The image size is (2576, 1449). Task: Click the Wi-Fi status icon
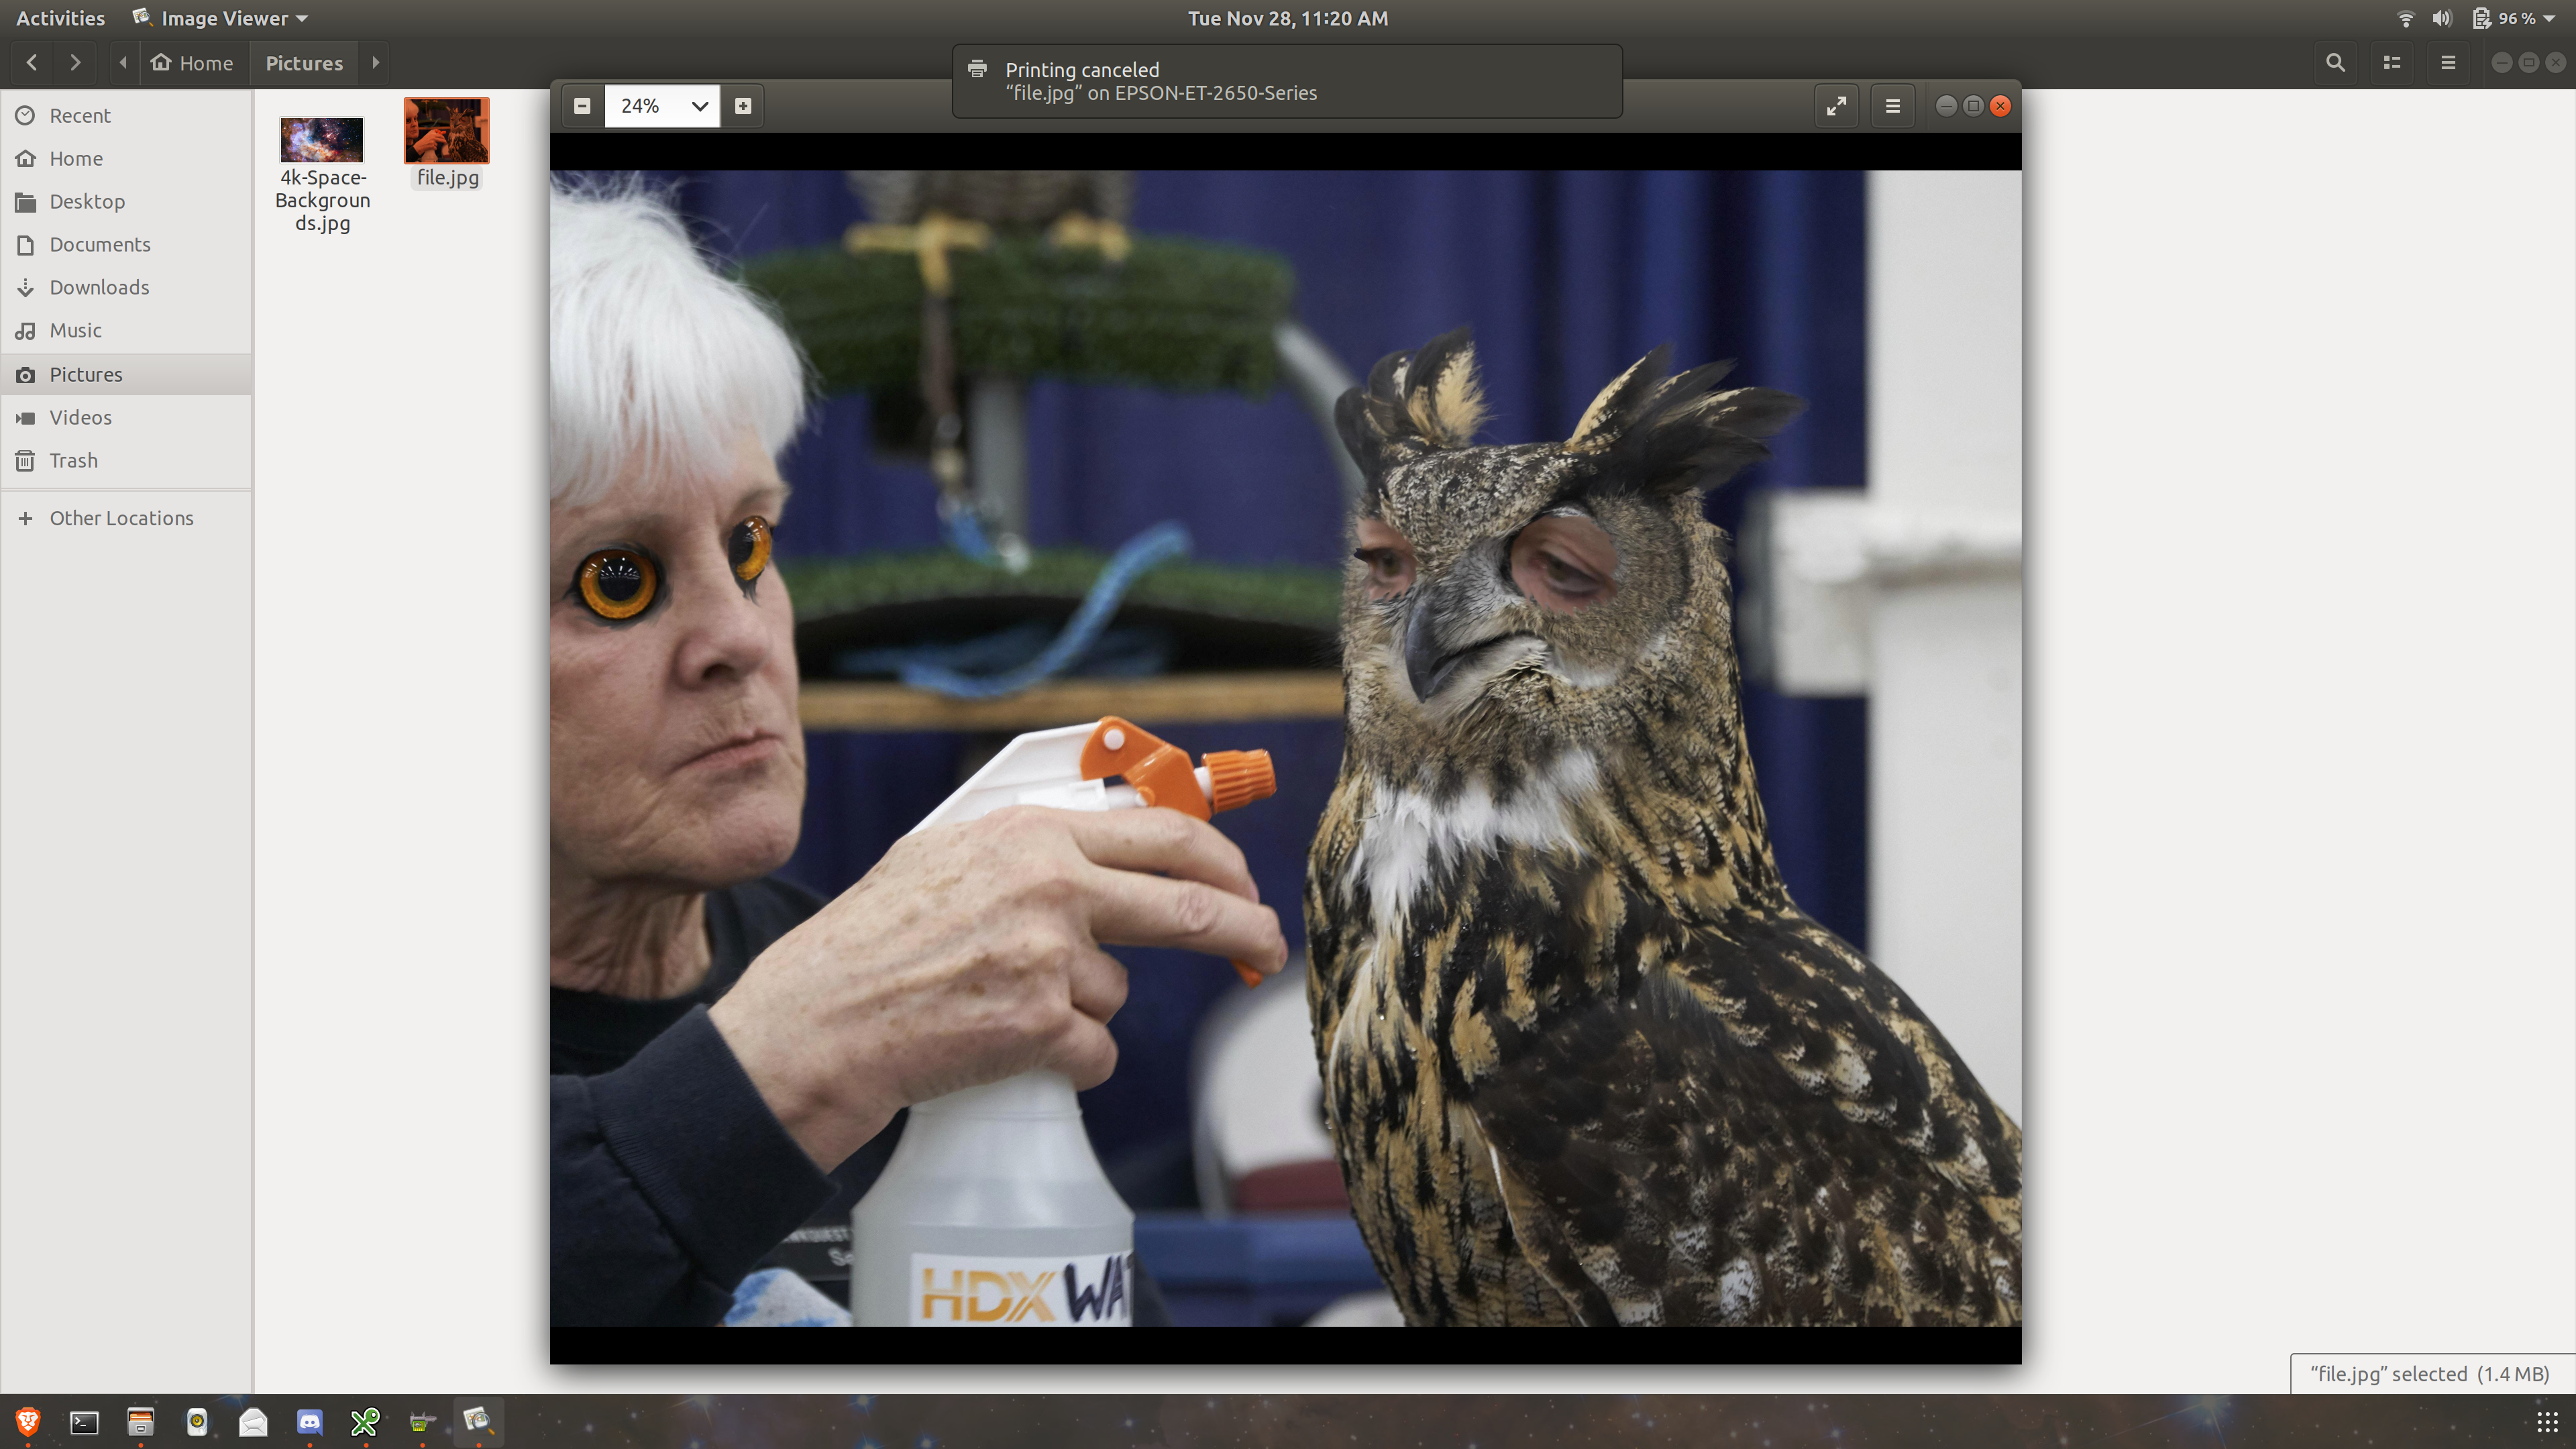[x=2405, y=18]
